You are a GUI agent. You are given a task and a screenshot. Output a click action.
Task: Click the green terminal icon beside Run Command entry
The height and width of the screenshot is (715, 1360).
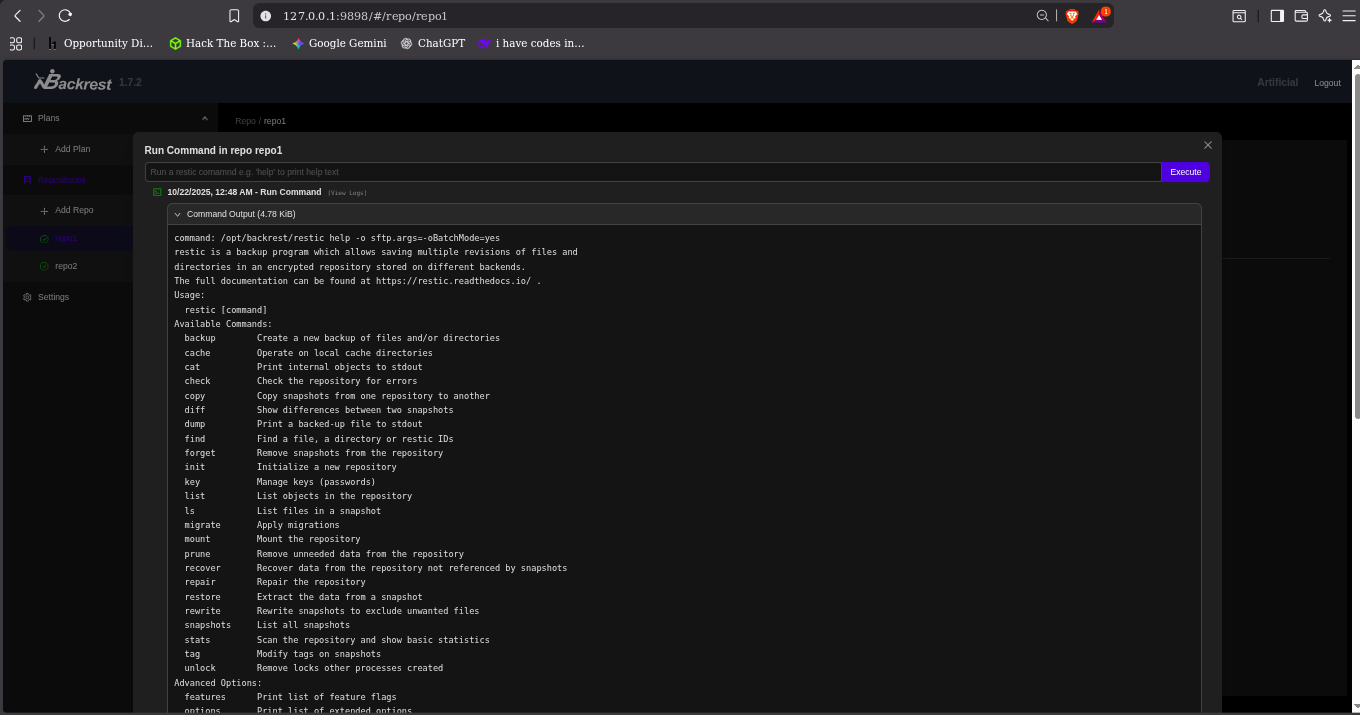pos(157,192)
